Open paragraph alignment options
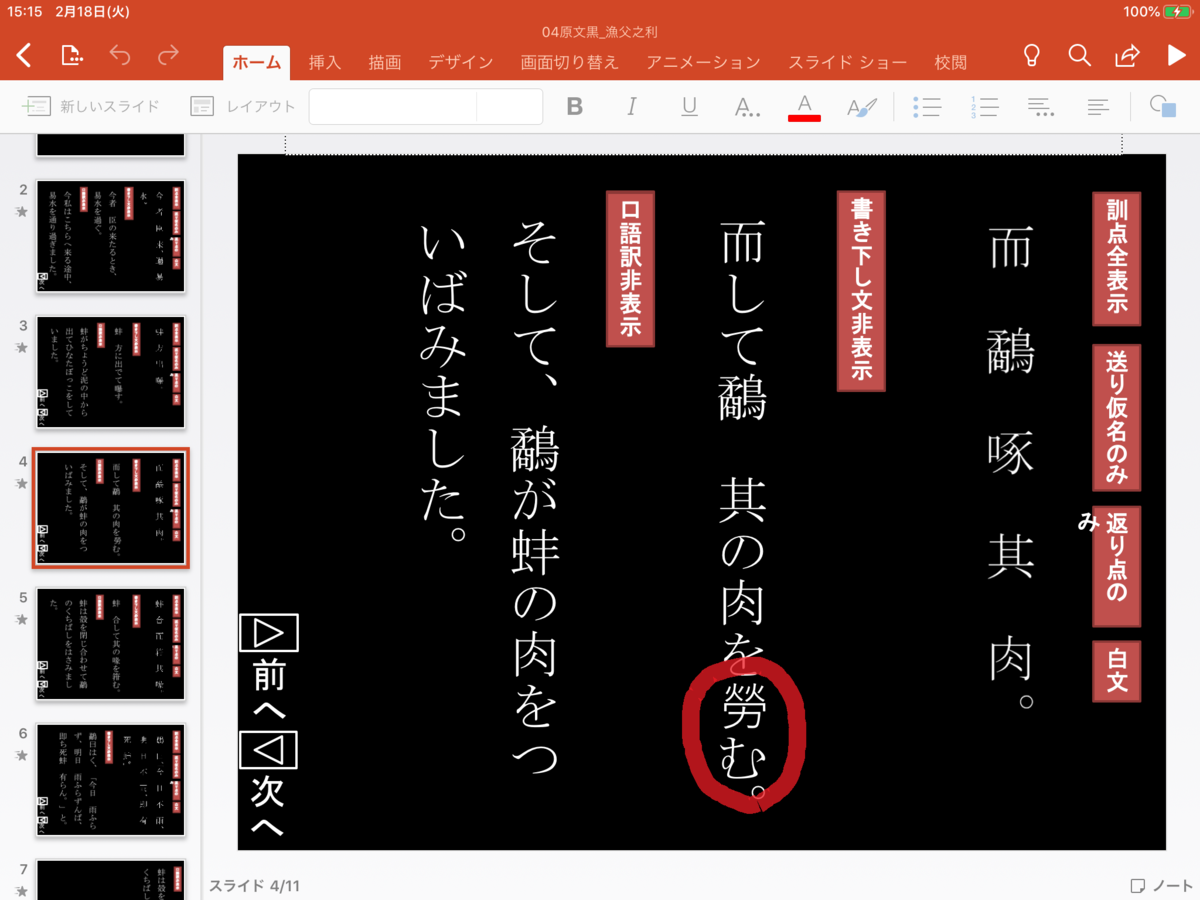1200x900 pixels. click(x=1041, y=107)
